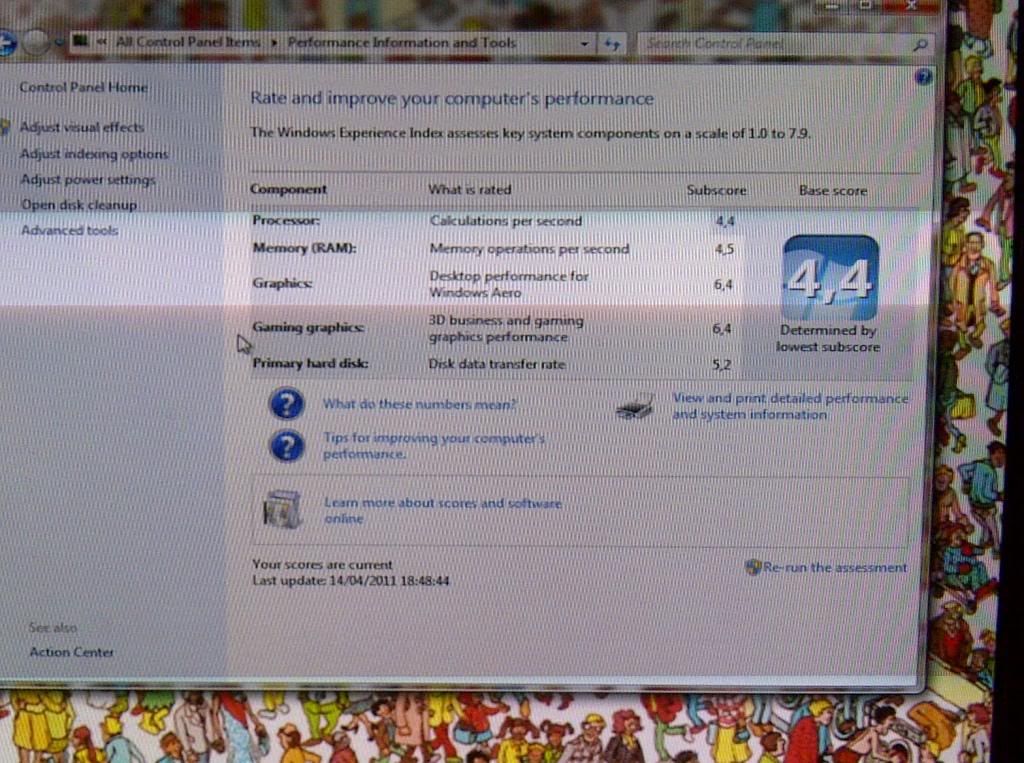Open Adjust visual effects
Viewport: 1024px width, 763px height.
click(x=82, y=127)
